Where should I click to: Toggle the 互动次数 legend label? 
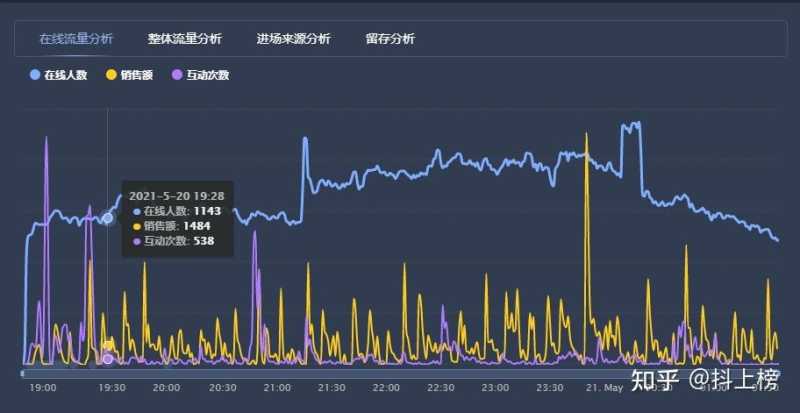tap(208, 75)
